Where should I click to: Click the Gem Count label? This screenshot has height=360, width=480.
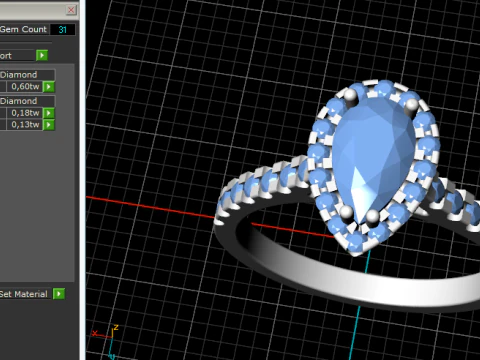click(23, 29)
